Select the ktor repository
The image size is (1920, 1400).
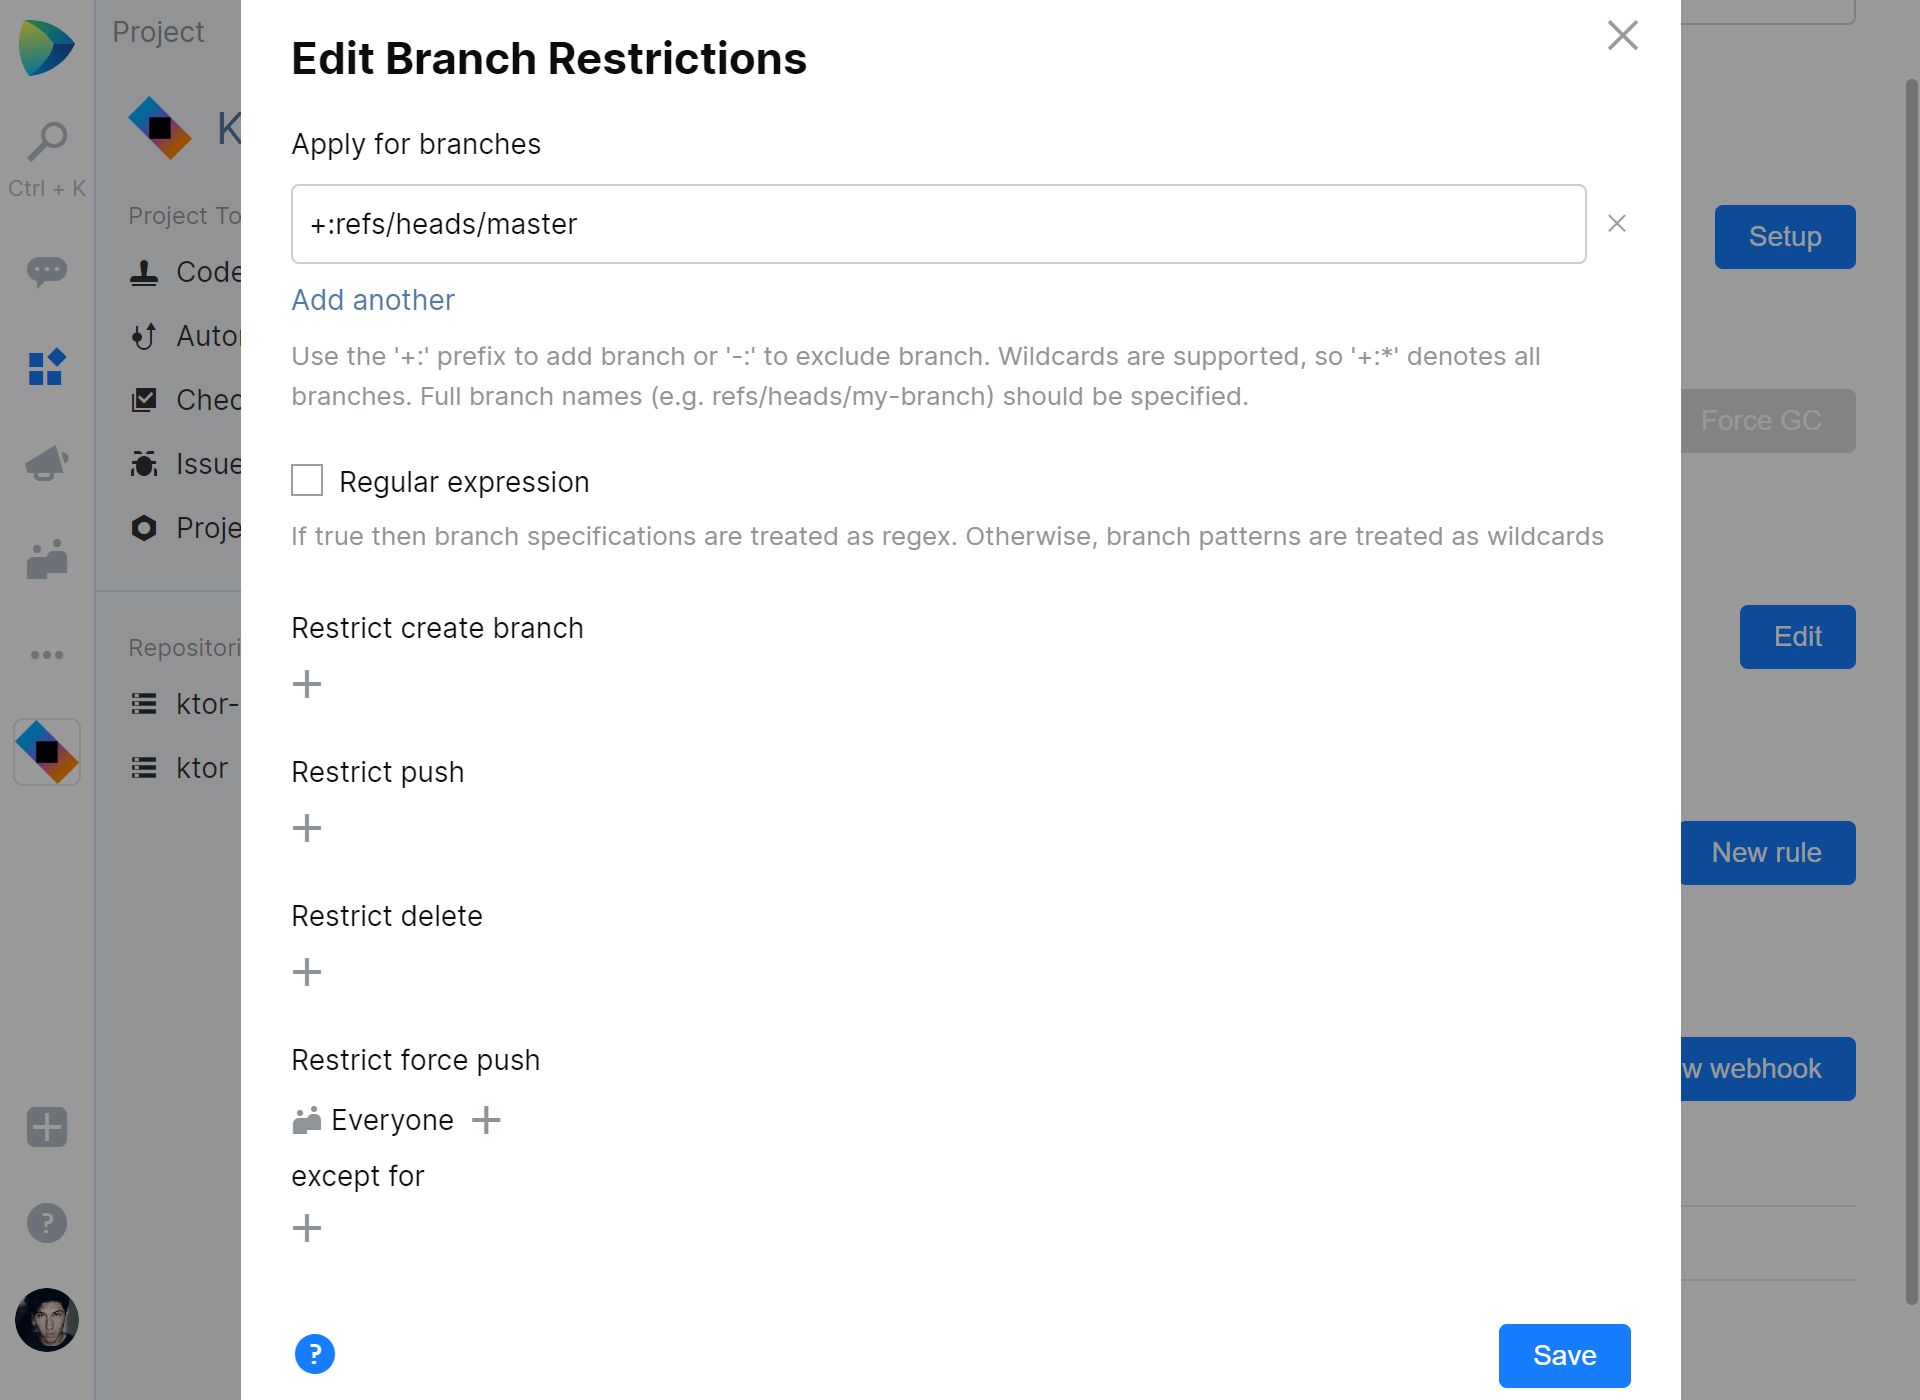point(201,767)
